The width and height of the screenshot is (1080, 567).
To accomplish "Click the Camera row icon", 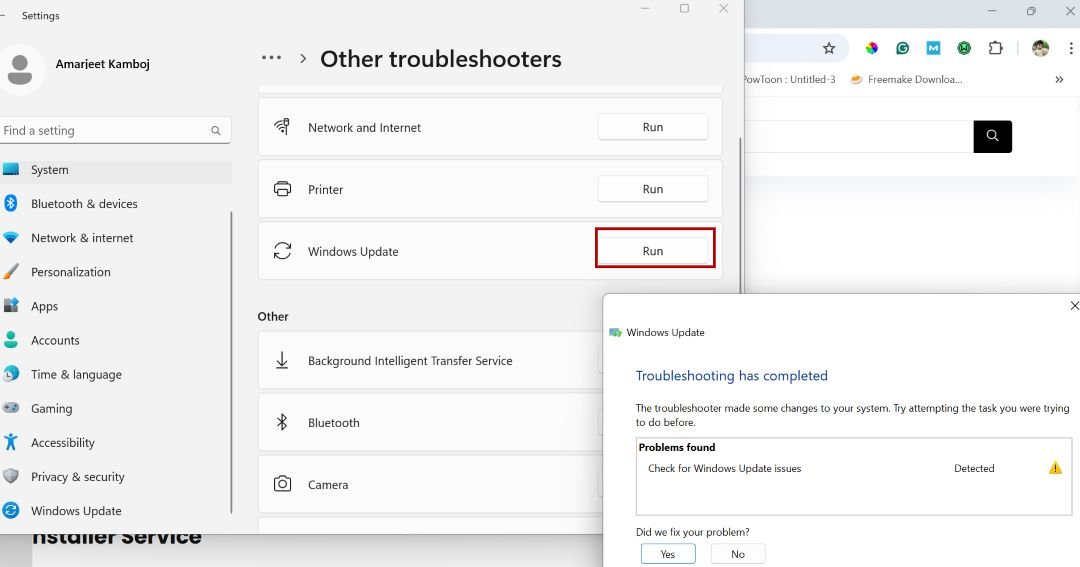I will pyautogui.click(x=282, y=484).
